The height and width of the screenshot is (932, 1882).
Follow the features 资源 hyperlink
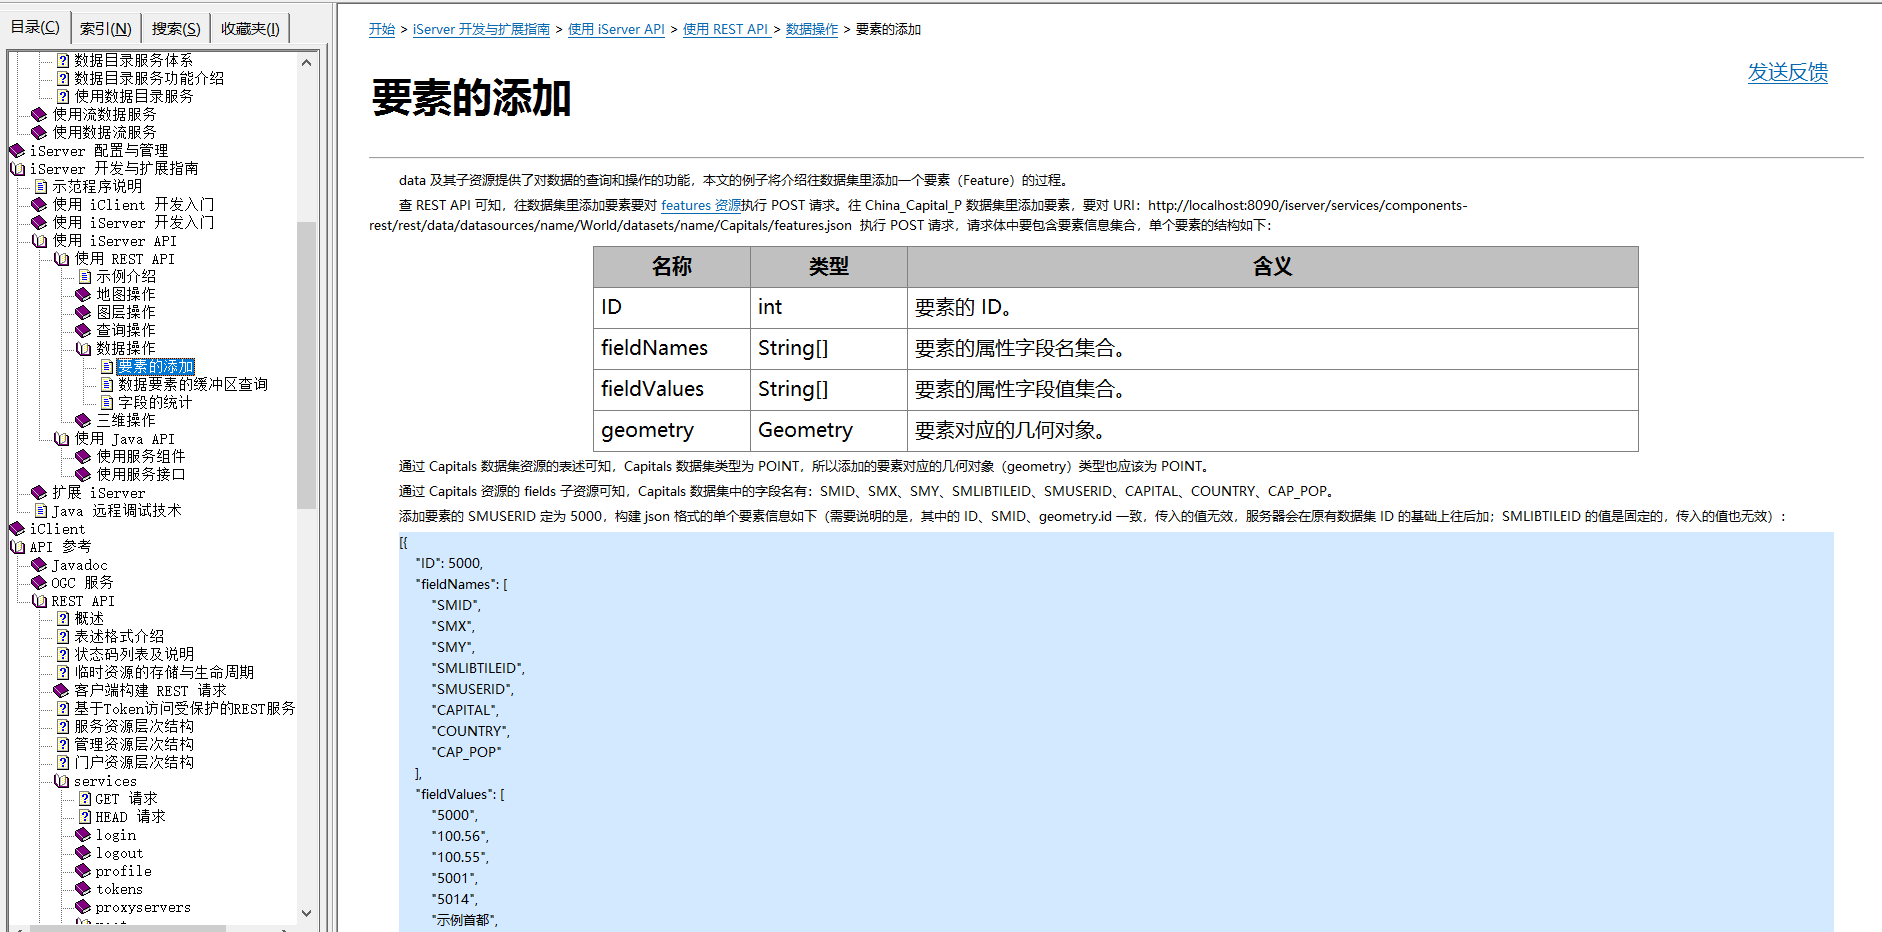coord(701,206)
